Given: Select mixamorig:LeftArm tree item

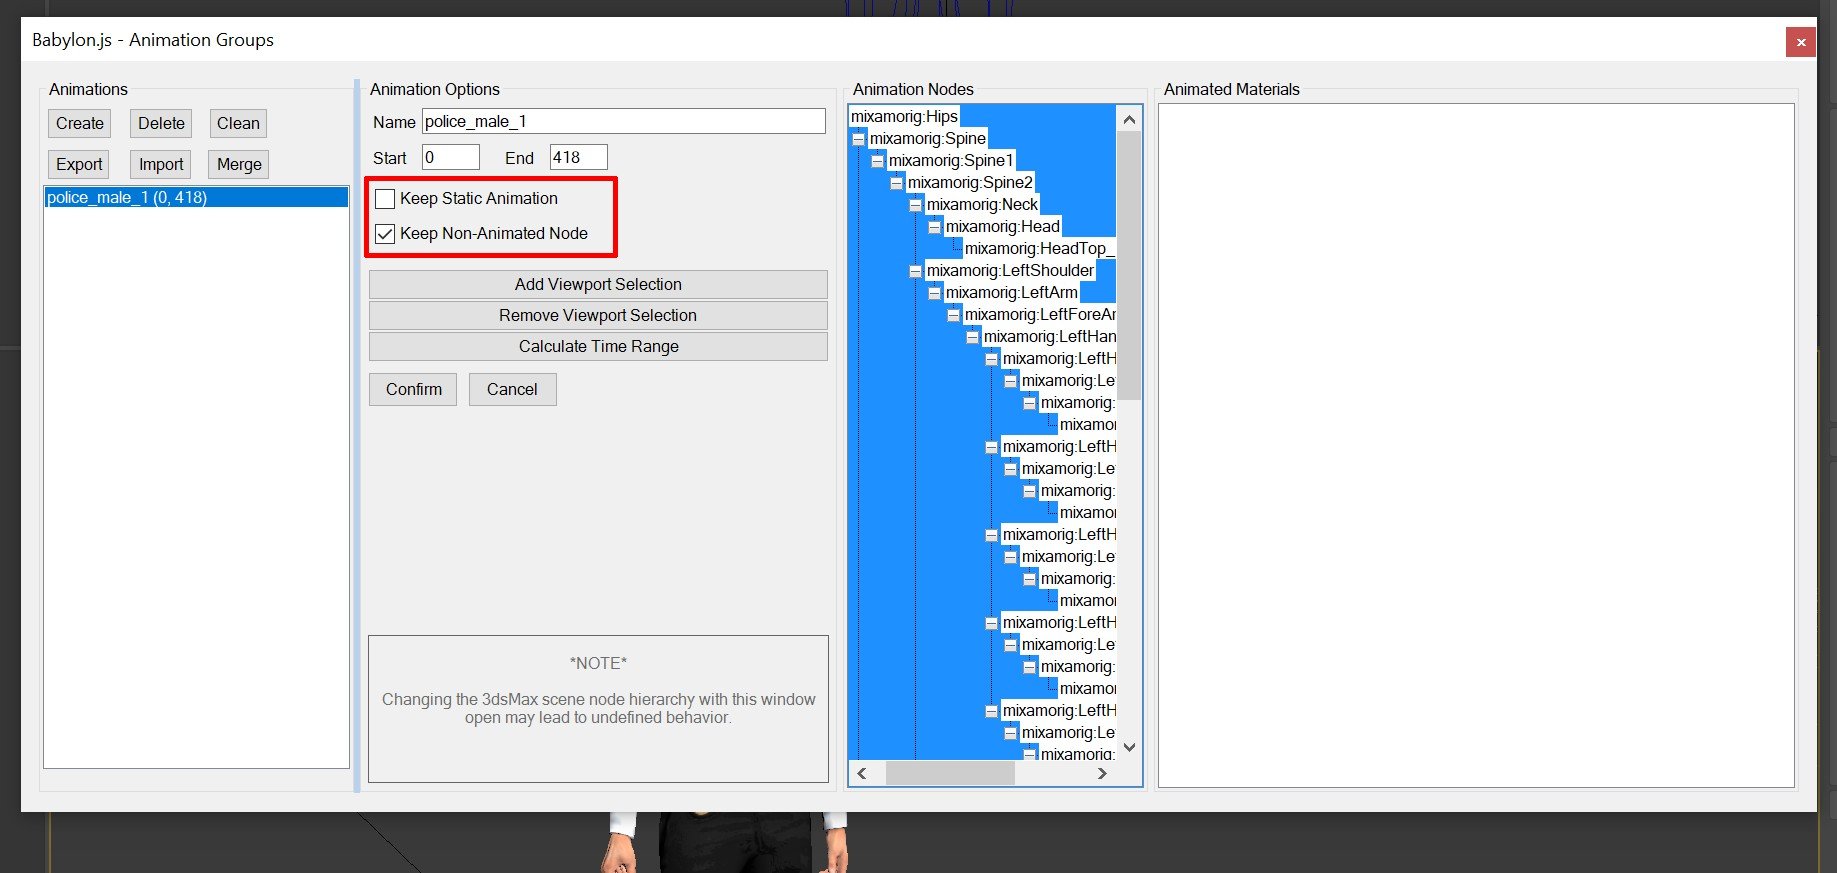Looking at the screenshot, I should point(1011,292).
